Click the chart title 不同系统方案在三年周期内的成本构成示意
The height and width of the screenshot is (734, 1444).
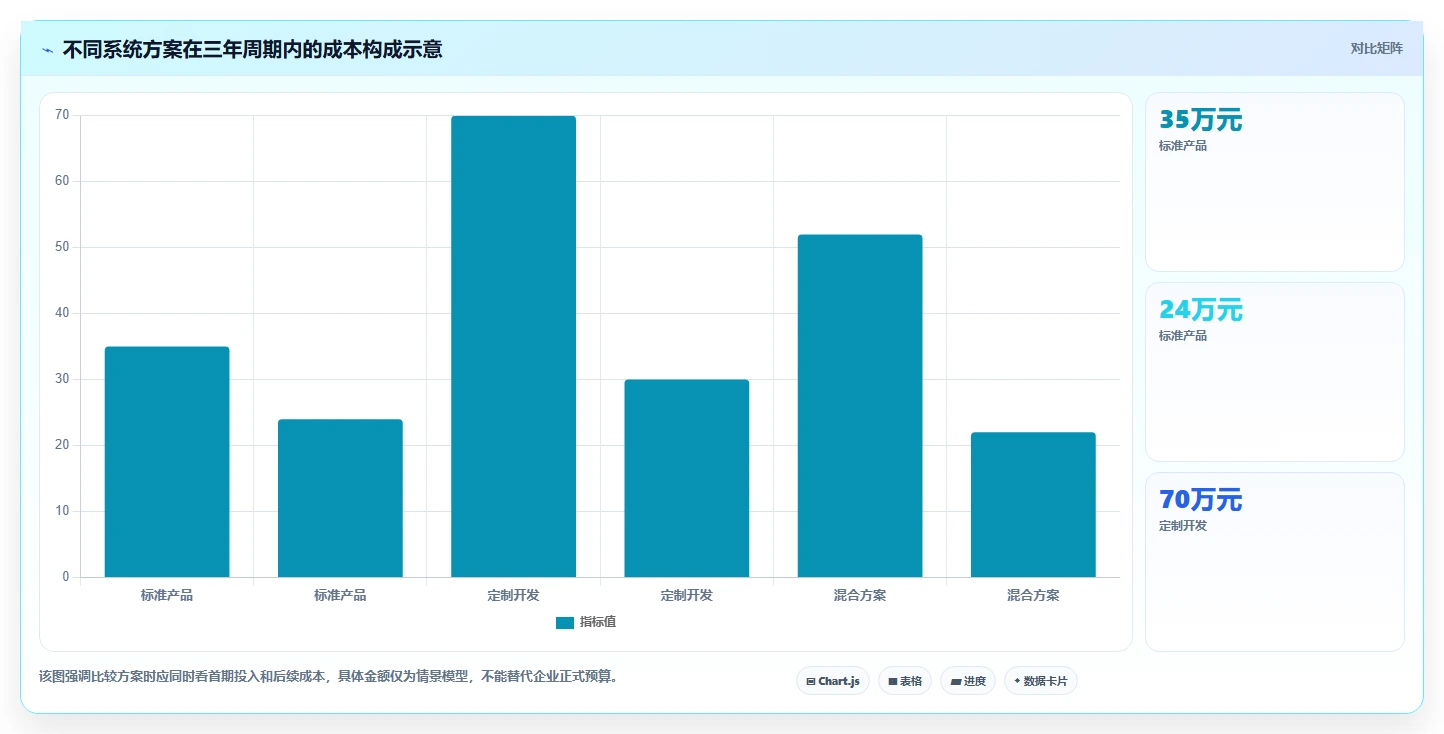click(x=252, y=49)
